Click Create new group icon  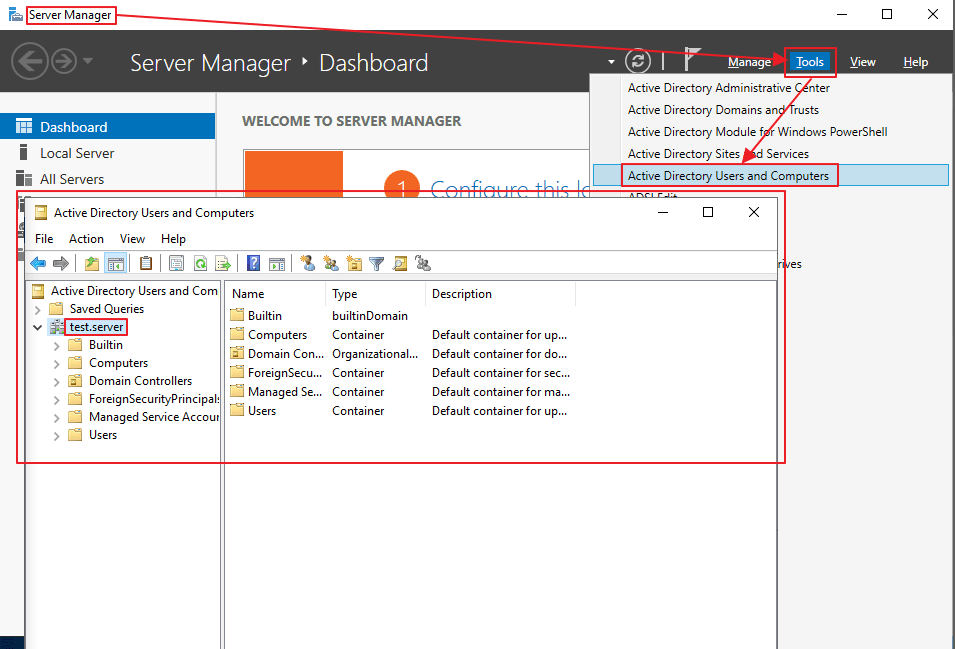[x=331, y=264]
